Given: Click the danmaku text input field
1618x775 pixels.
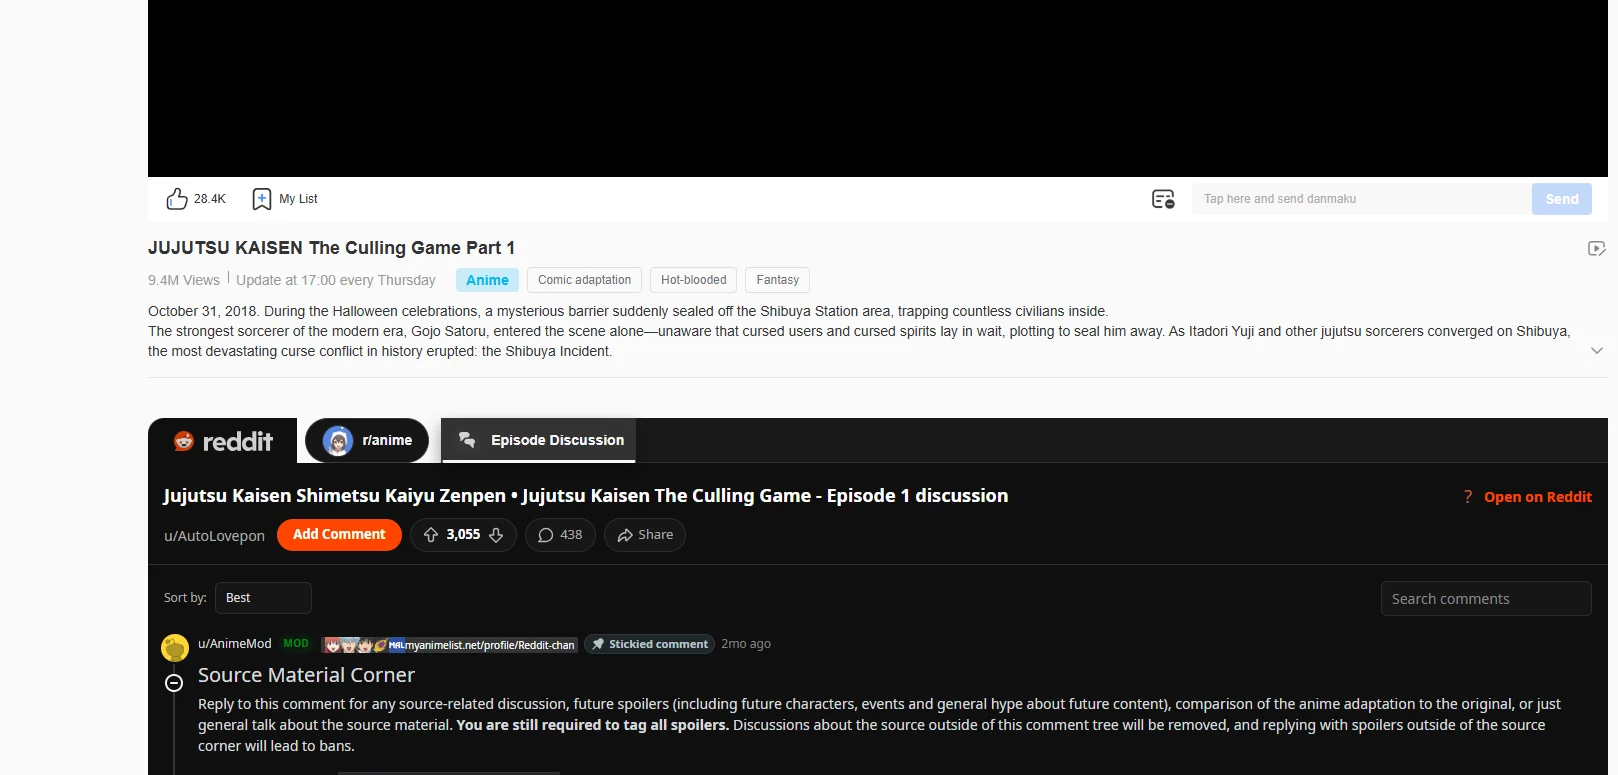Looking at the screenshot, I should 1361,199.
